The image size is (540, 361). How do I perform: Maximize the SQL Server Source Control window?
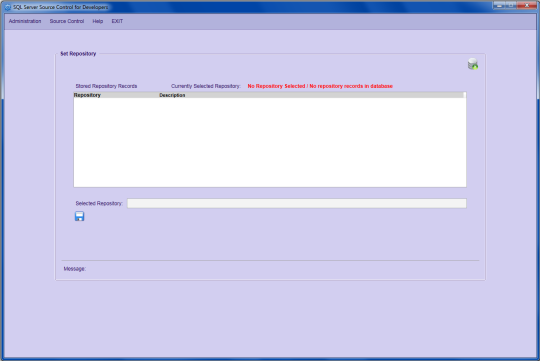coord(510,5)
